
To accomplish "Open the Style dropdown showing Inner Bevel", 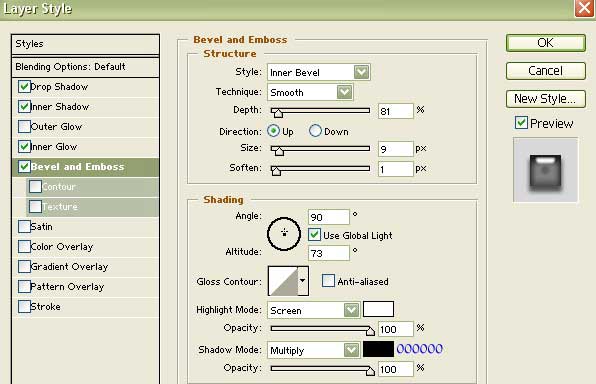I will [x=319, y=72].
